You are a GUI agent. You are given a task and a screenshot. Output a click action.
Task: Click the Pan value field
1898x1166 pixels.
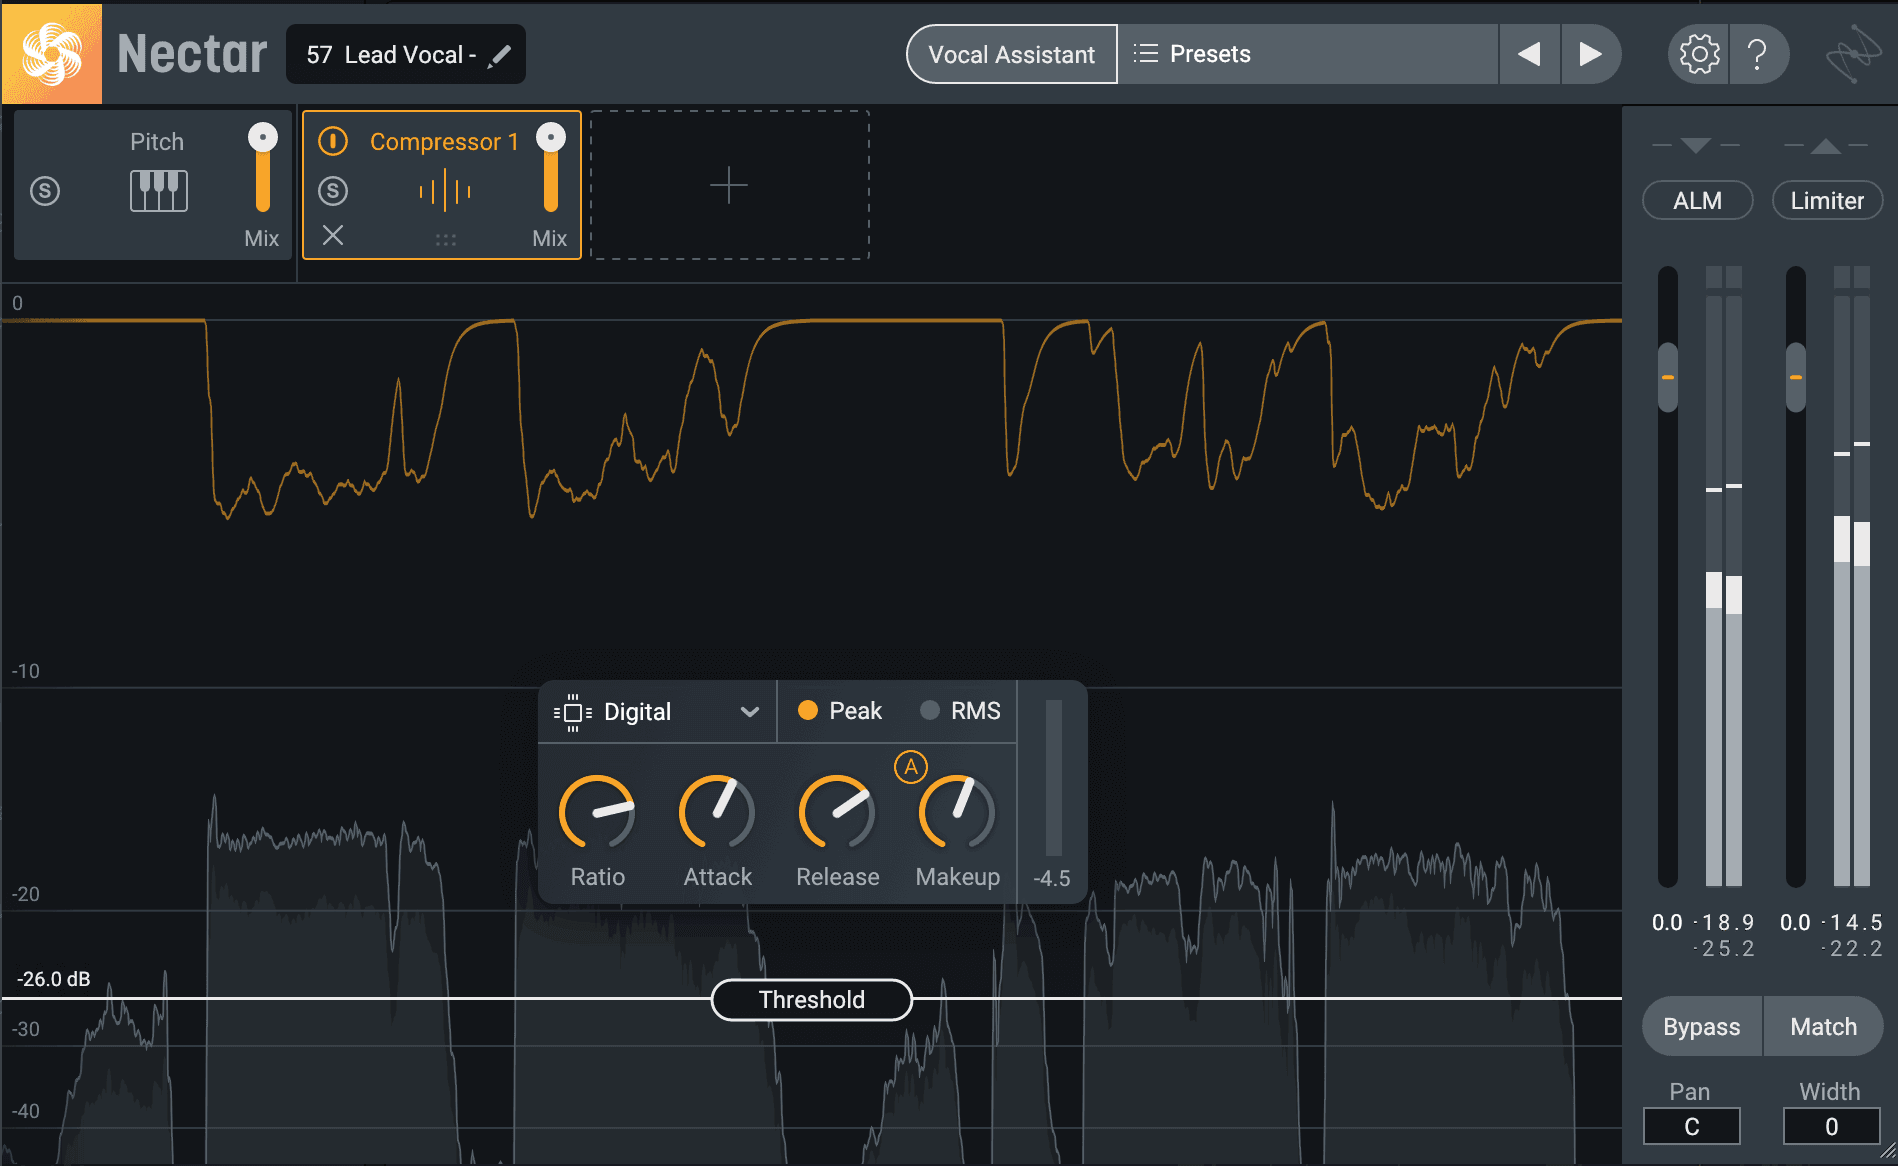(1692, 1127)
